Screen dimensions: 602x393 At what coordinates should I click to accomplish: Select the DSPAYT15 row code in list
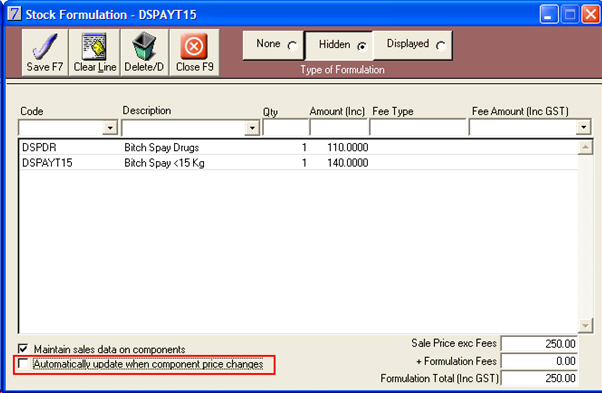point(47,163)
